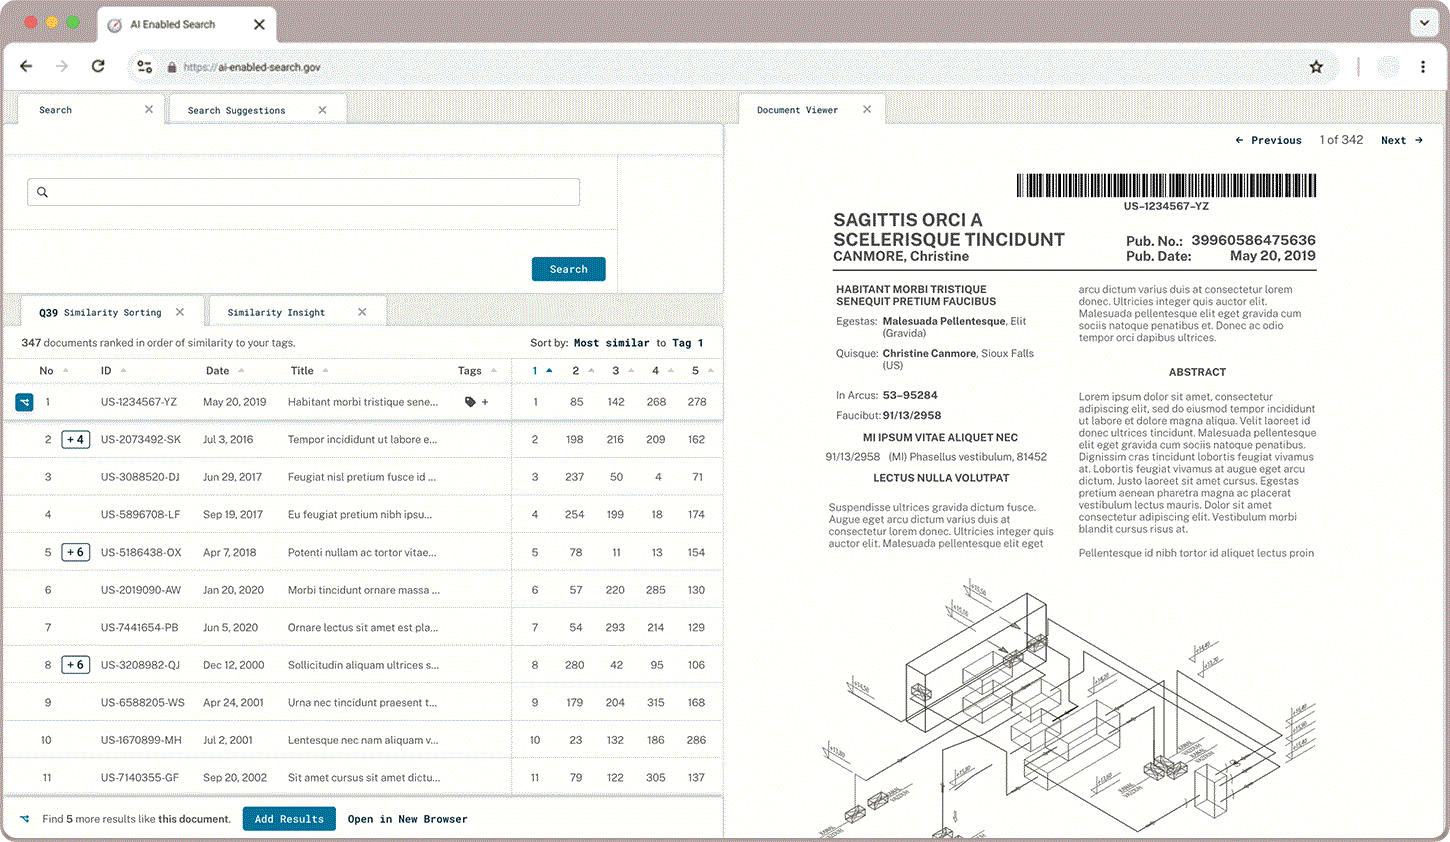The height and width of the screenshot is (842, 1450).
Task: Select row US-7140355-GF
Action: (362, 777)
